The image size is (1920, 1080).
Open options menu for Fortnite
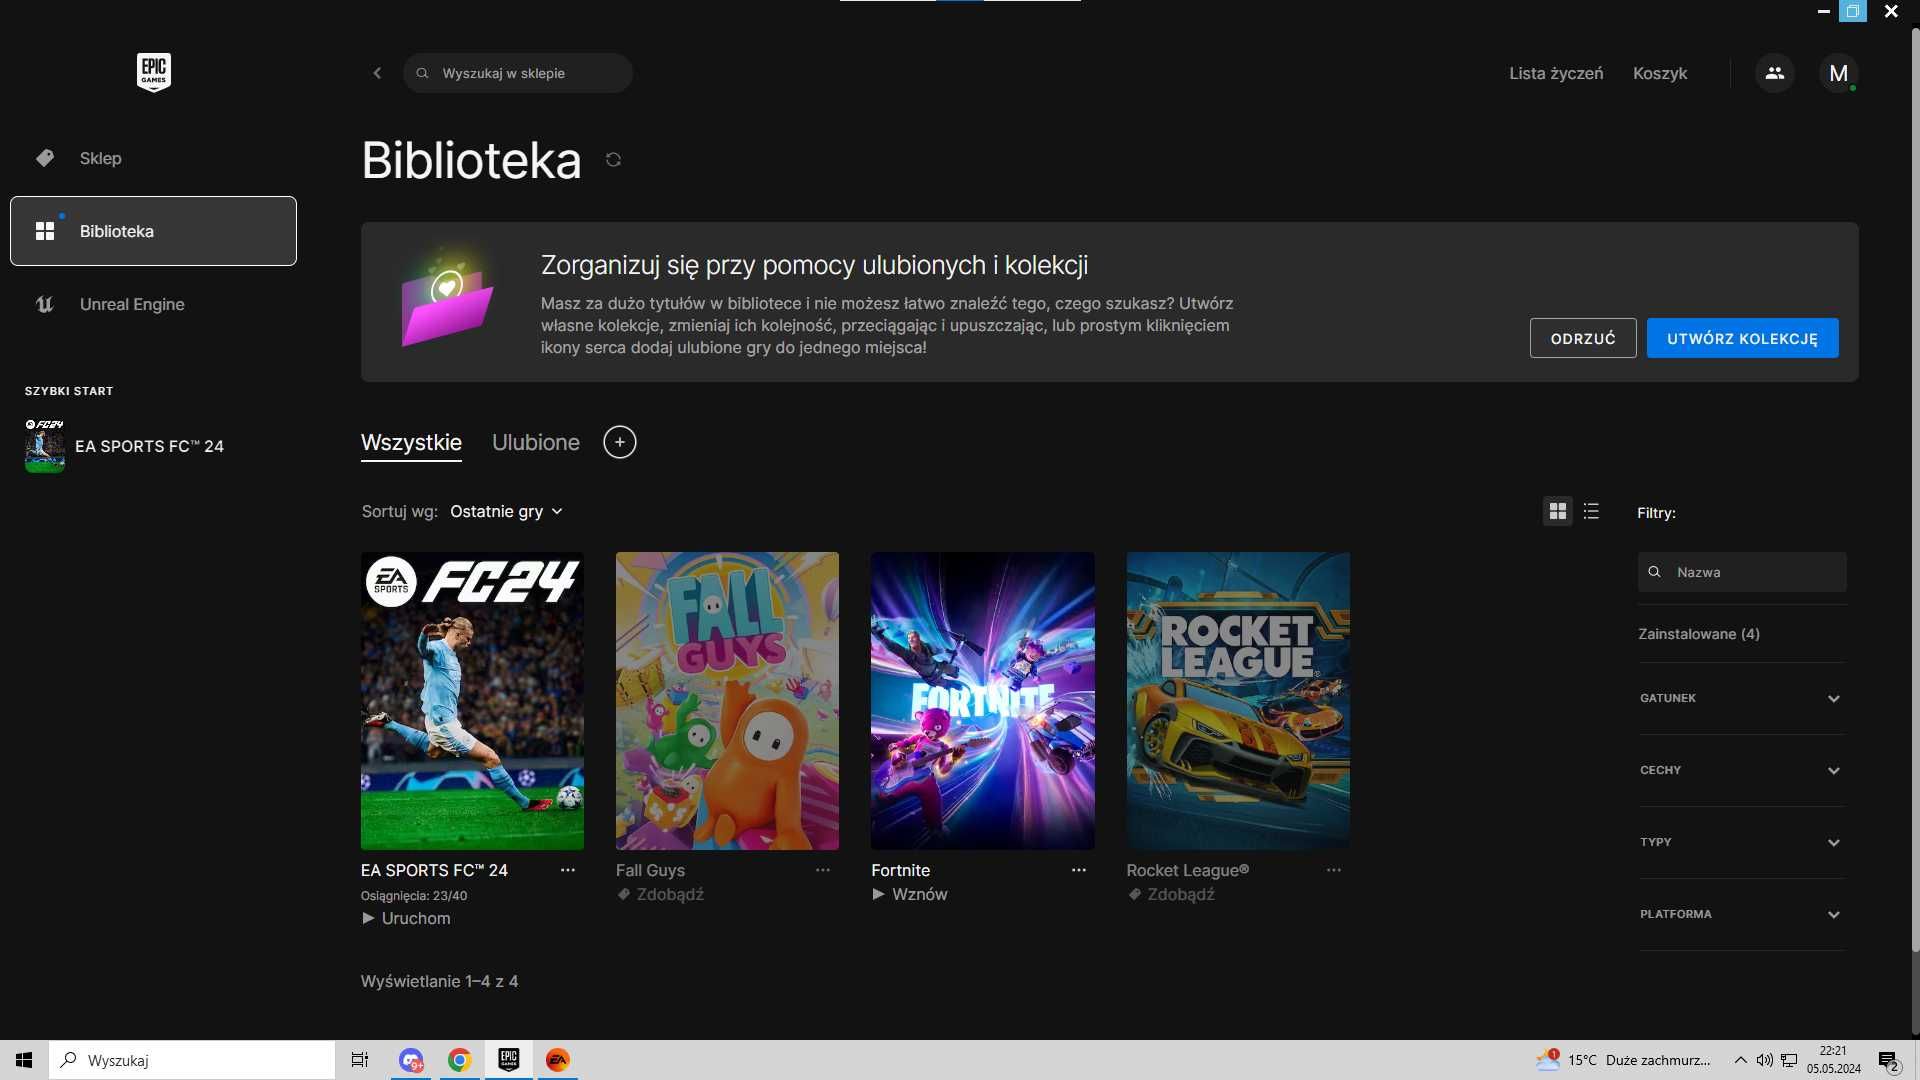(1079, 870)
